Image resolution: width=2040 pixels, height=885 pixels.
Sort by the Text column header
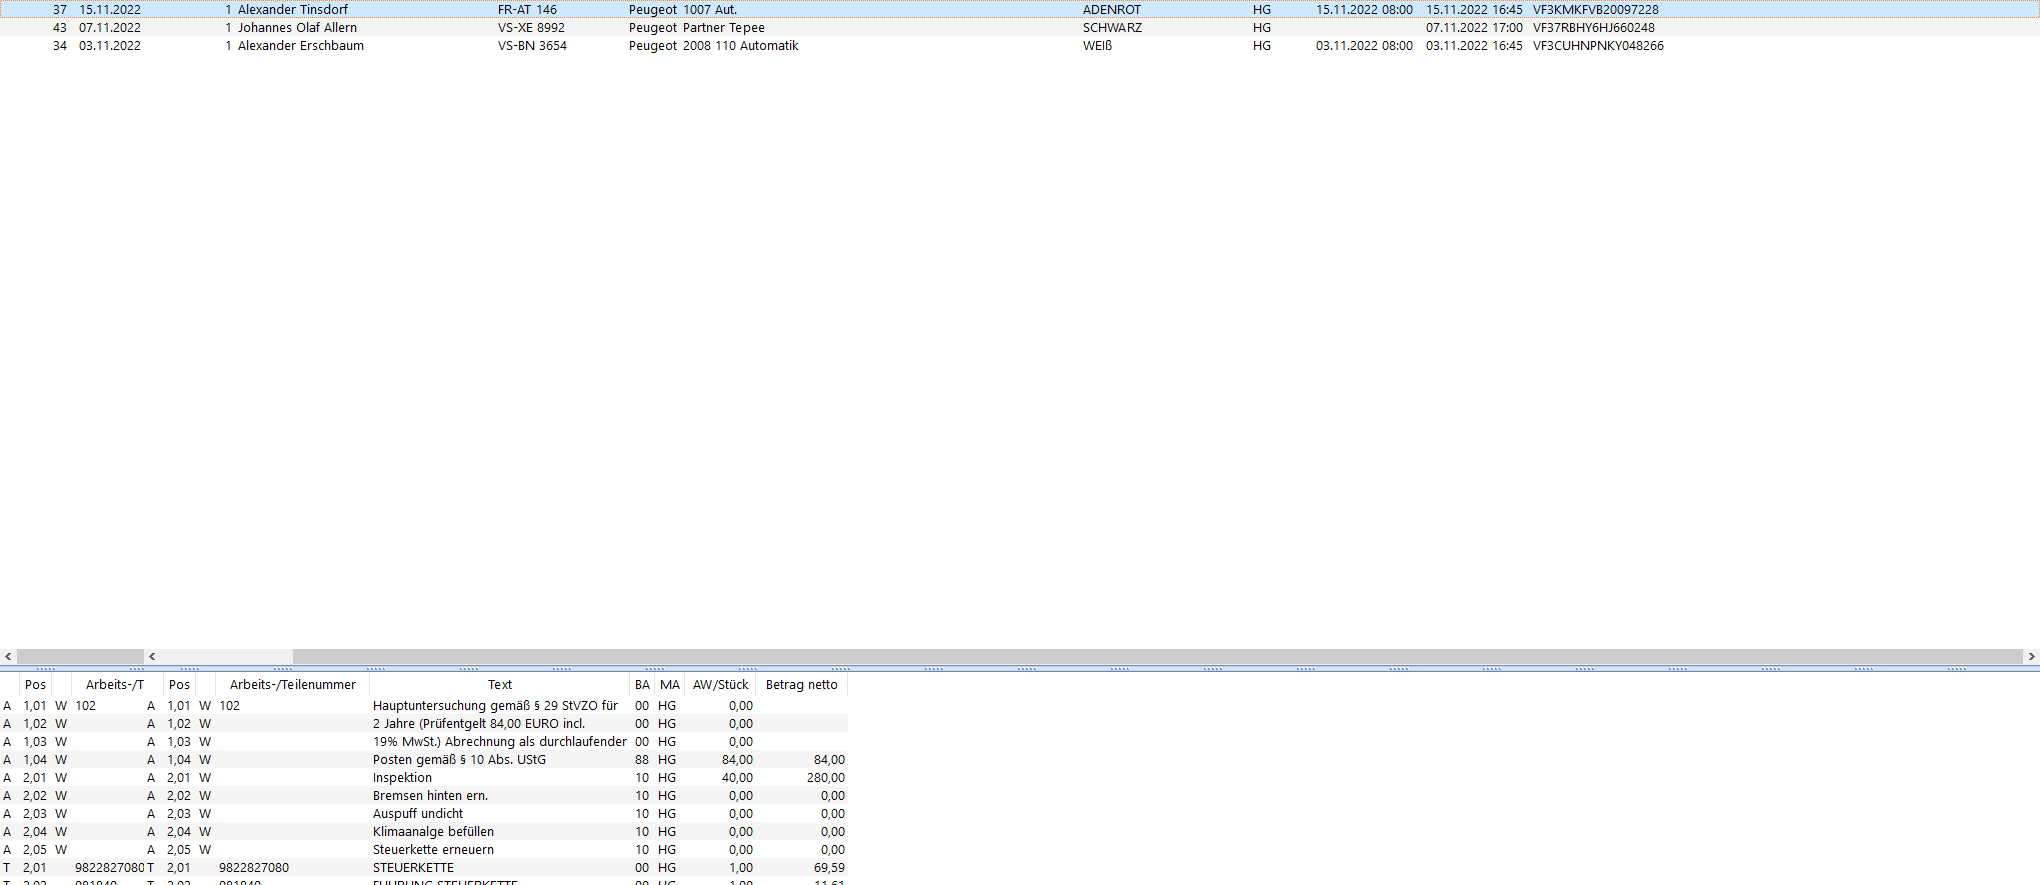pos(499,685)
